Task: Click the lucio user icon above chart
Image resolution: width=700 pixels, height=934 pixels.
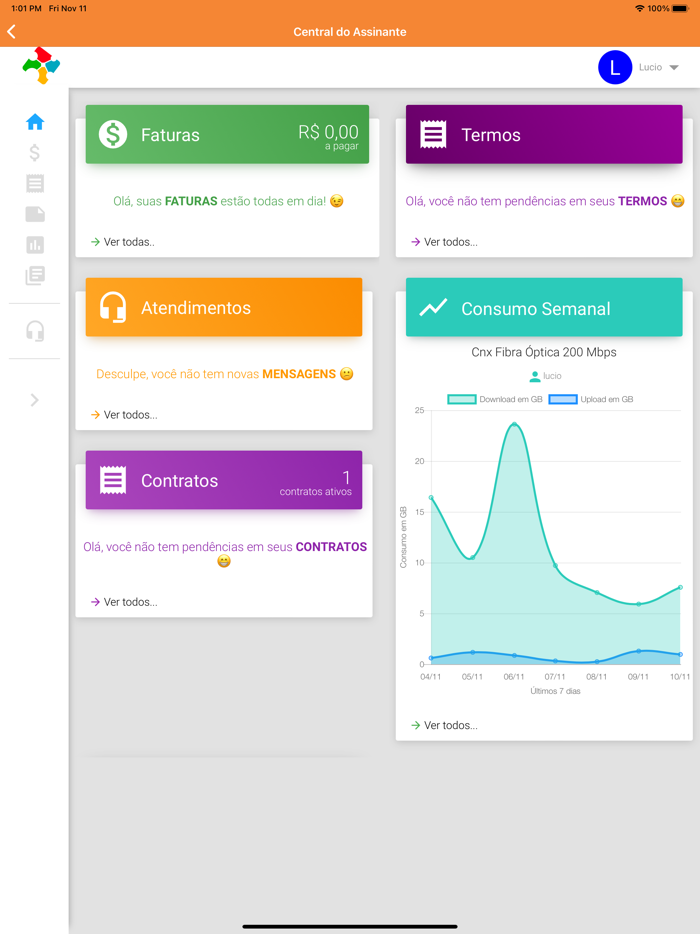Action: 535,376
